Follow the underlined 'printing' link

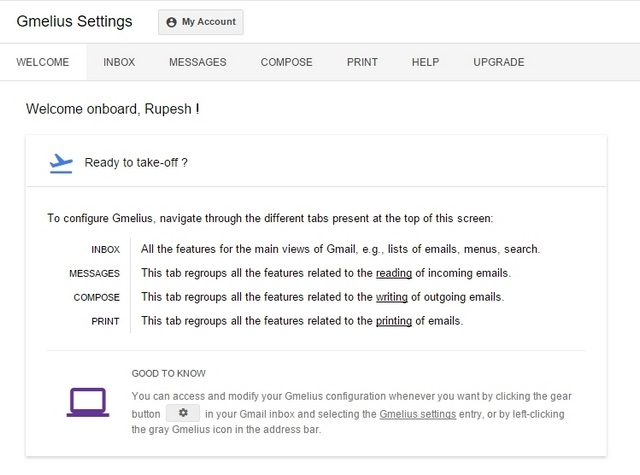point(393,321)
